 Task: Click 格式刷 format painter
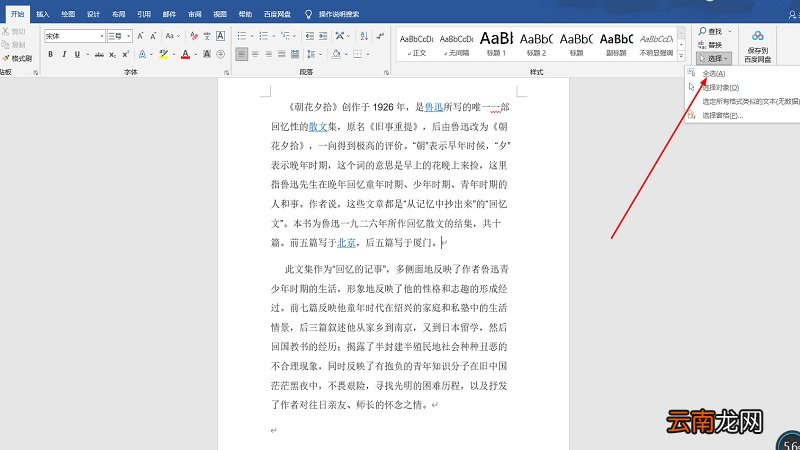17,58
